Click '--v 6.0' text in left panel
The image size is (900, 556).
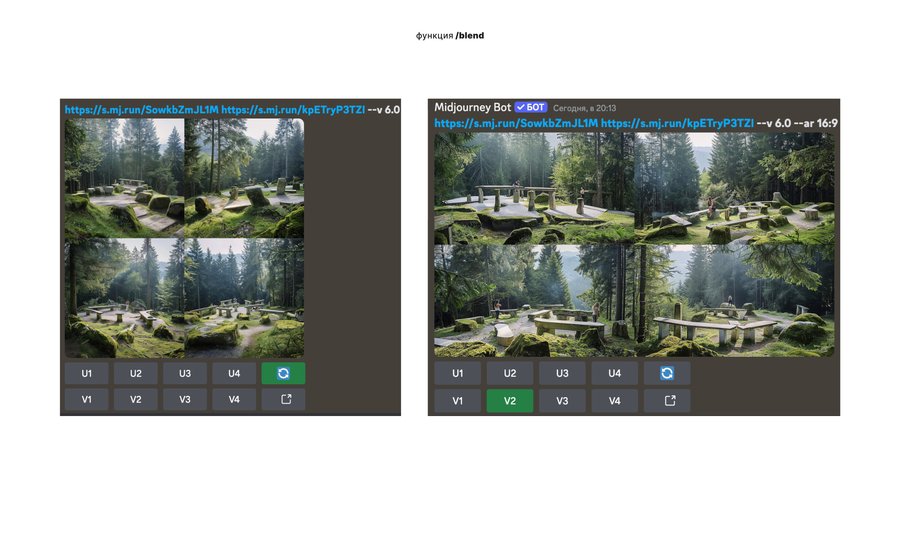click(x=383, y=110)
